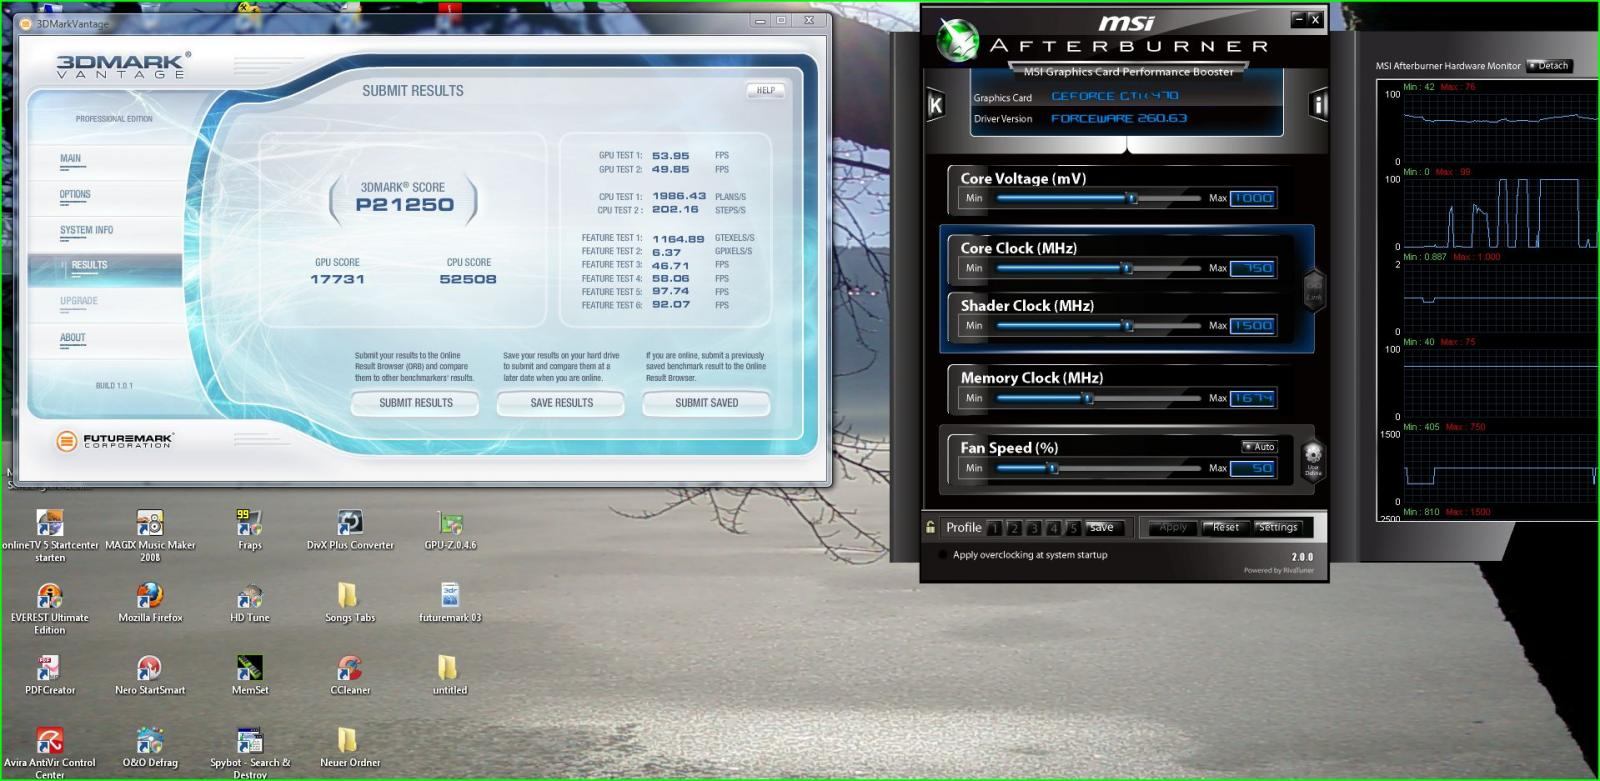
Task: Click the Core Clock slider handle
Action: (x=1127, y=268)
